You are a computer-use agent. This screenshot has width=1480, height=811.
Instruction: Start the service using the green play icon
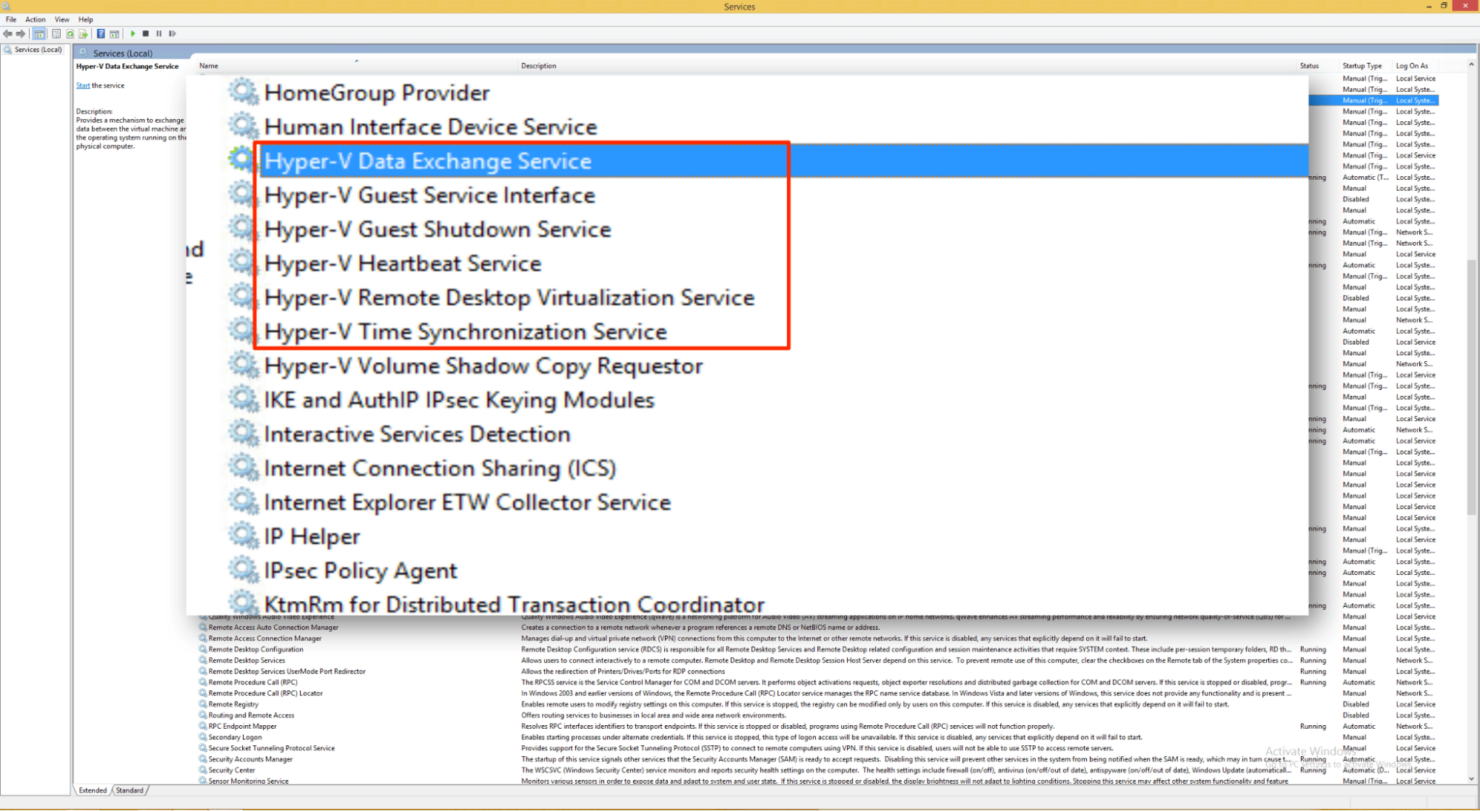click(133, 33)
